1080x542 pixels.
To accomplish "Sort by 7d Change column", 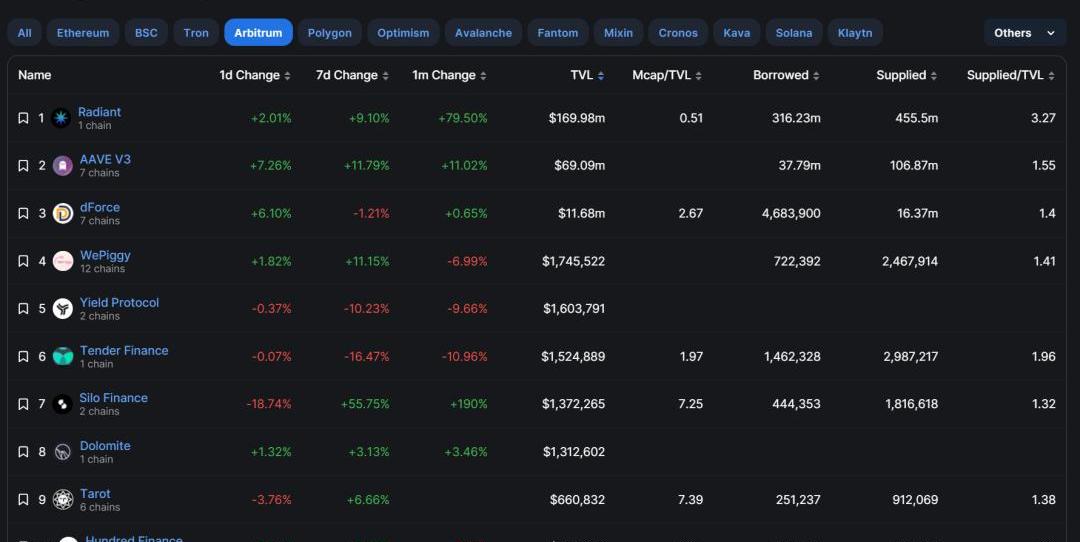I will [352, 75].
